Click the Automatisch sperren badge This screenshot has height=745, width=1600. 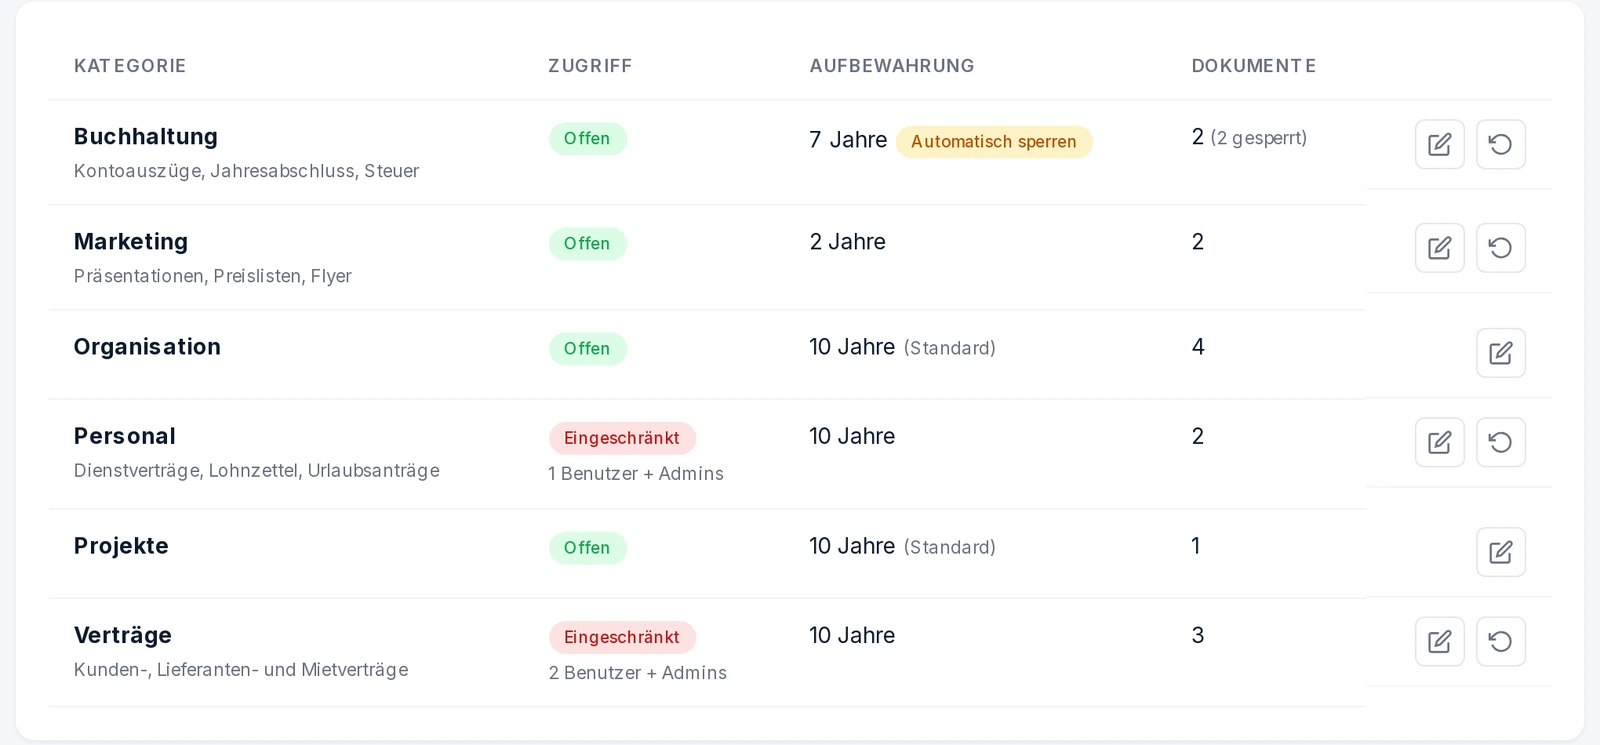click(994, 142)
